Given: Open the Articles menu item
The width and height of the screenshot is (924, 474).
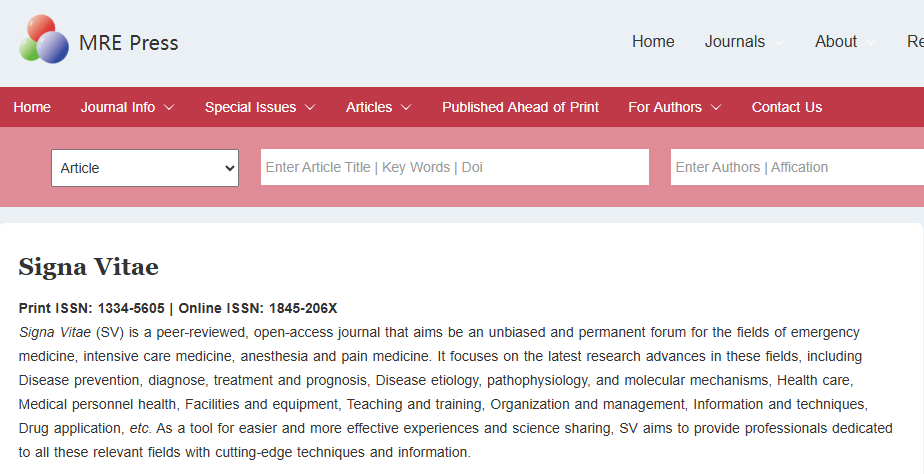Looking at the screenshot, I should [369, 107].
